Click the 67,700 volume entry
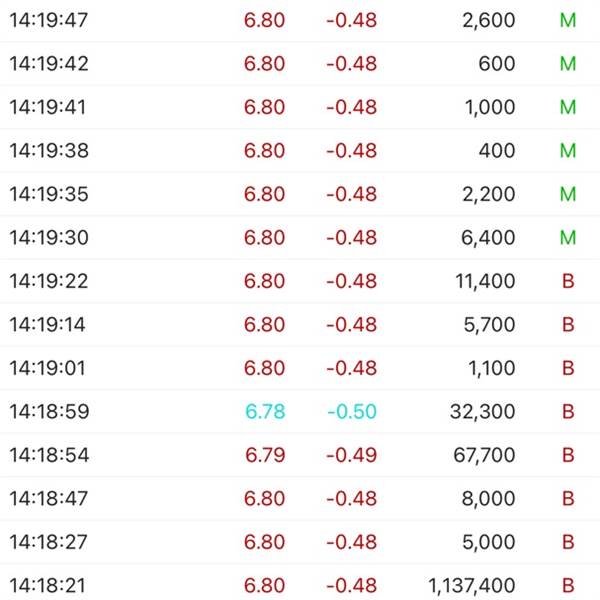Image resolution: width=600 pixels, height=600 pixels. (x=484, y=455)
